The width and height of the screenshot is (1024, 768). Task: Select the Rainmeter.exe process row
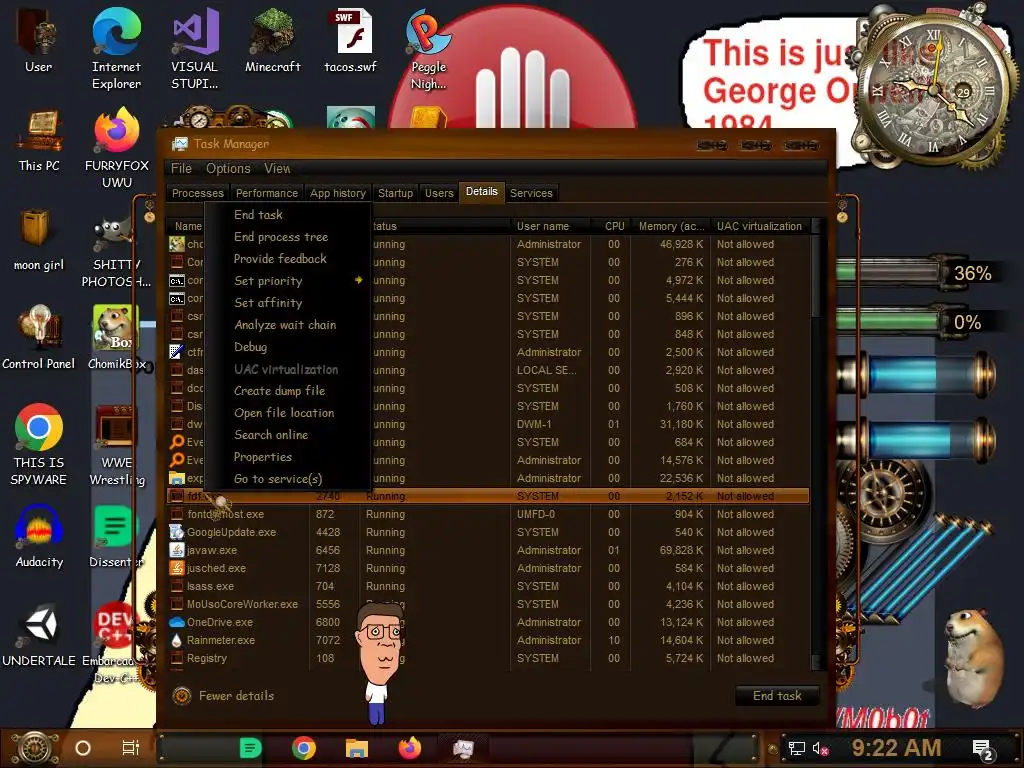(x=488, y=641)
